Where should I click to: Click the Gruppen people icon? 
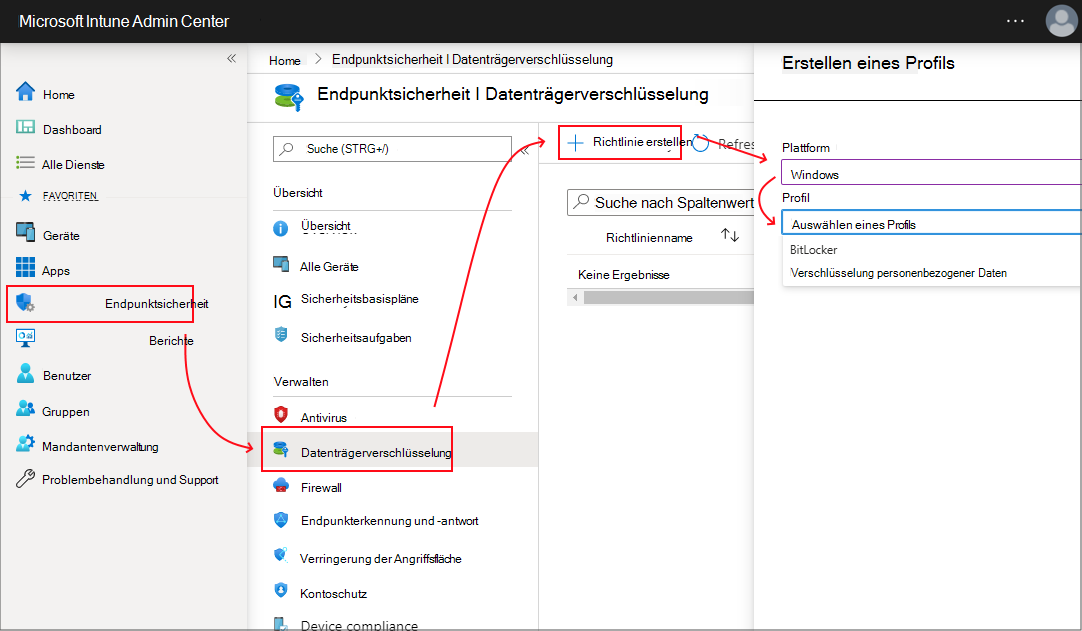tap(26, 409)
